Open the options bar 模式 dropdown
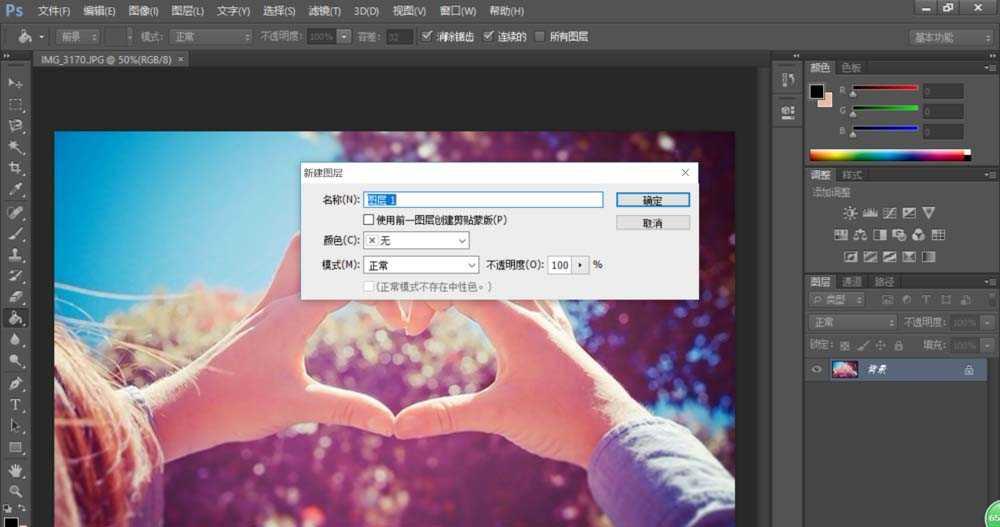The width and height of the screenshot is (1000, 527). pyautogui.click(x=211, y=37)
